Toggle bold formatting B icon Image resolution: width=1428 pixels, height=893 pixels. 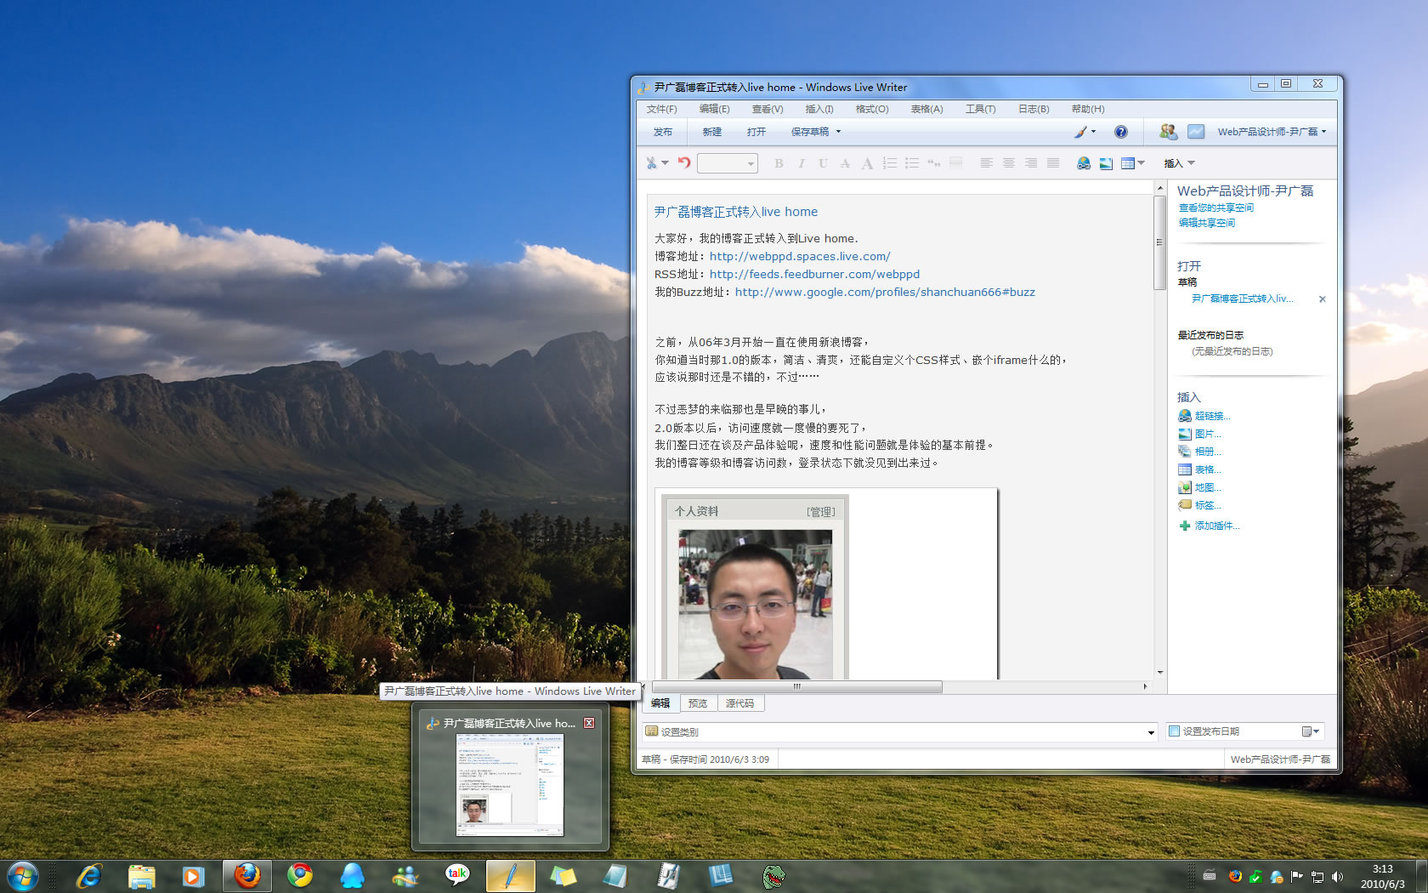tap(779, 163)
